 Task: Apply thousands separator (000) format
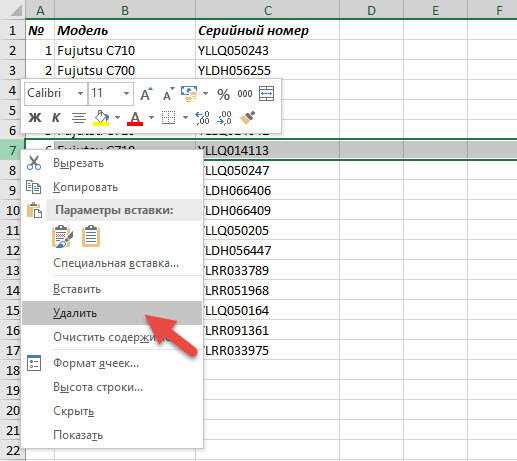coord(245,94)
